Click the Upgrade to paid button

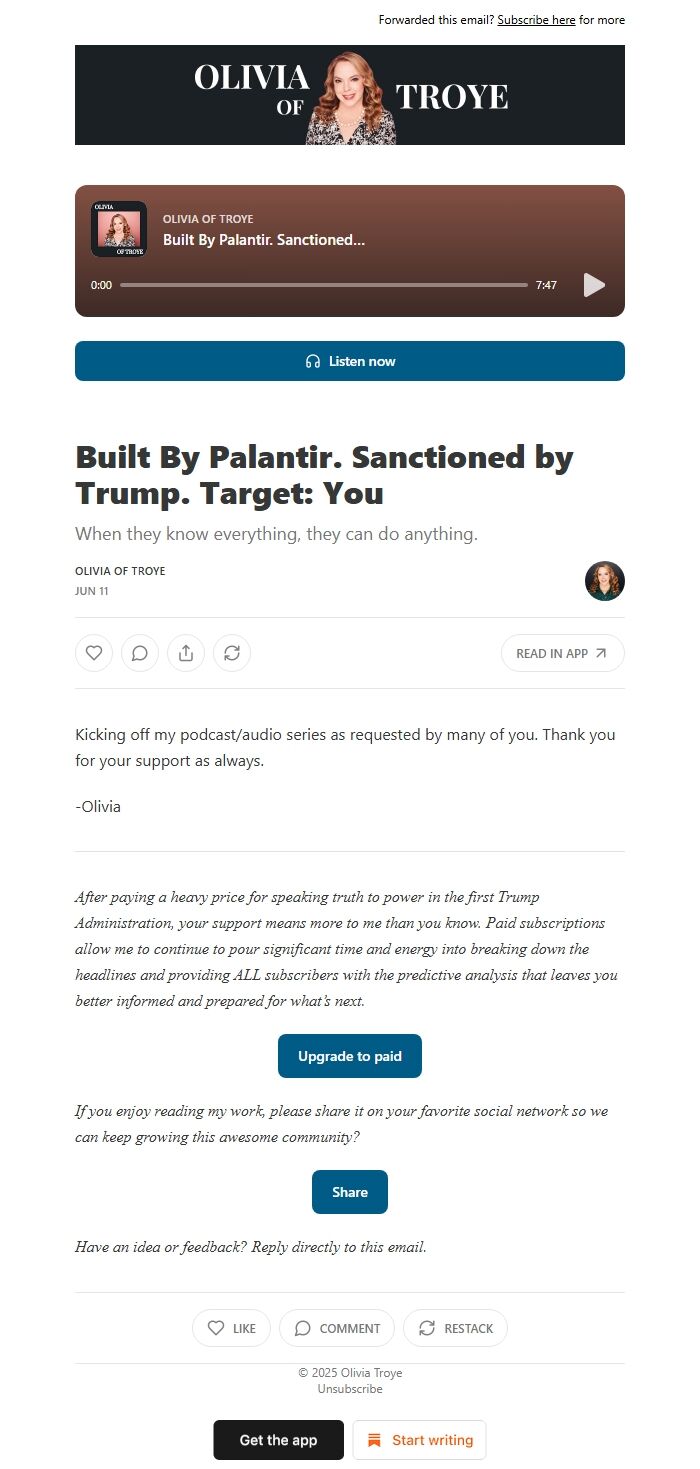pyautogui.click(x=349, y=1055)
